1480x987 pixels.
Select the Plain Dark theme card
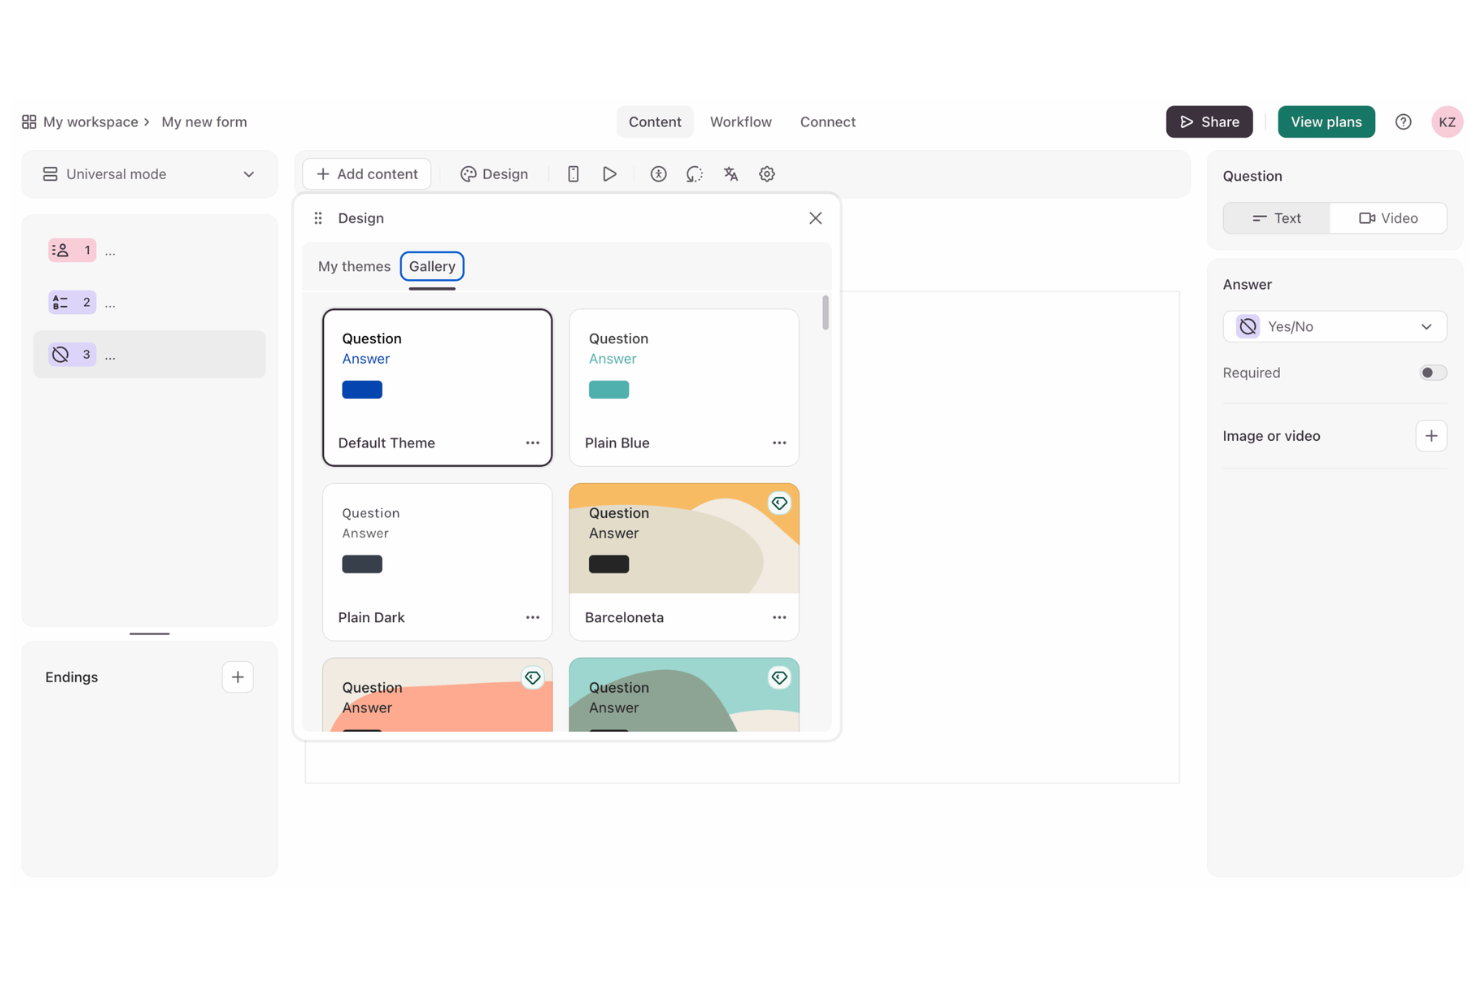coord(437,562)
